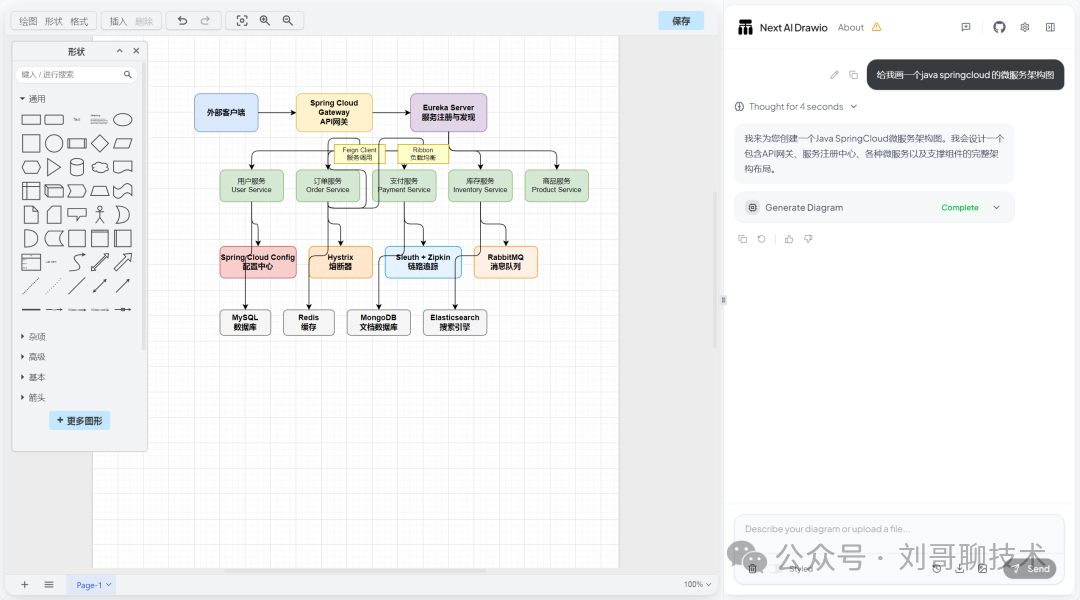
Task: Click the zoom out magnifier icon
Action: (288, 21)
